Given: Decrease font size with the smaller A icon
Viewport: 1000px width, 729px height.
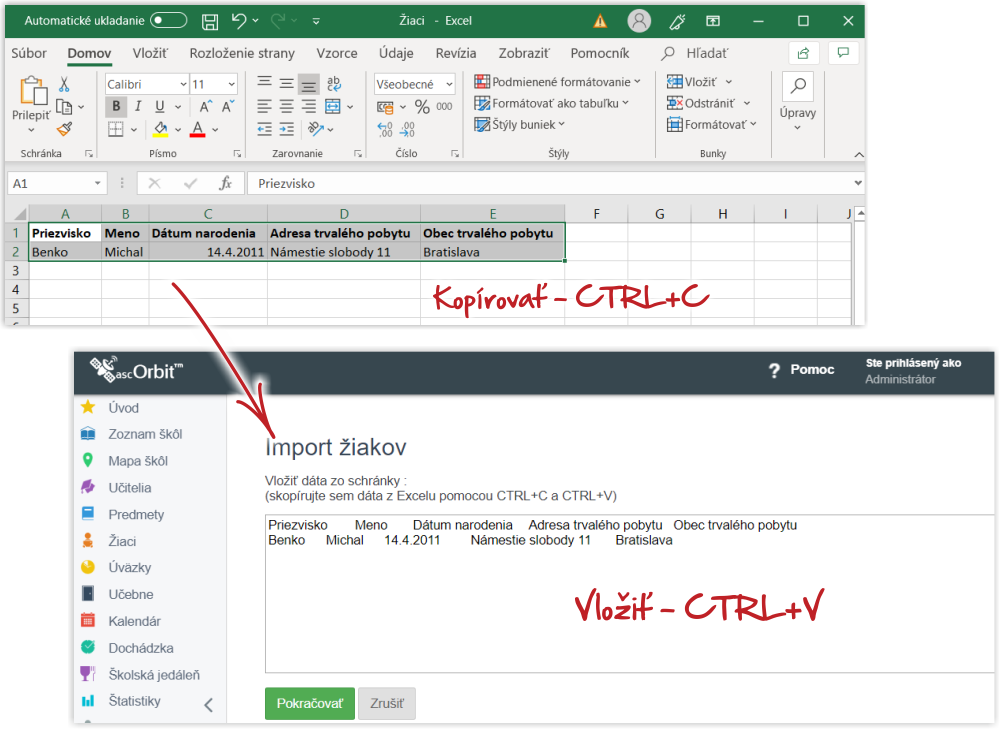Looking at the screenshot, I should pyautogui.click(x=228, y=107).
